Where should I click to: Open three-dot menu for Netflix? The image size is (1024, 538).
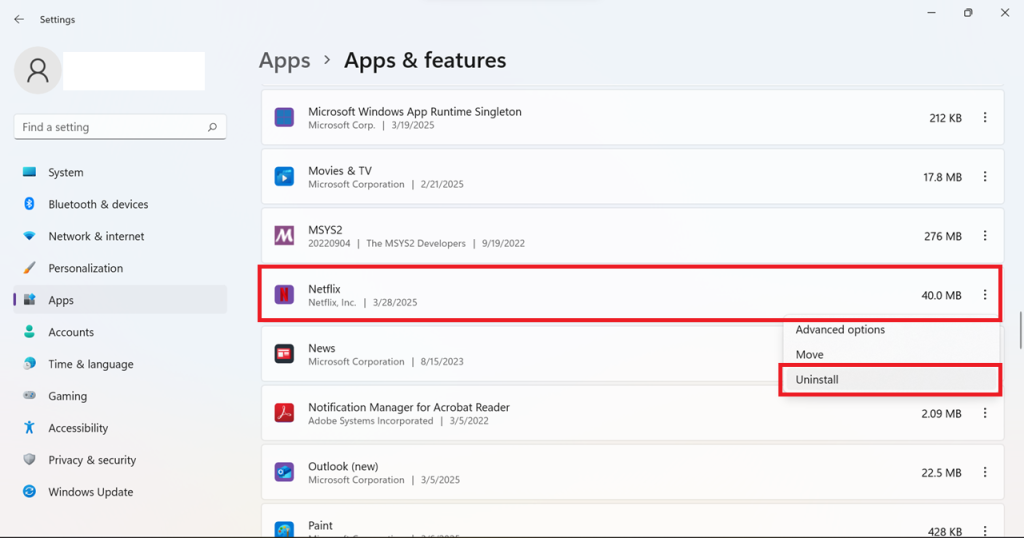[x=985, y=295]
